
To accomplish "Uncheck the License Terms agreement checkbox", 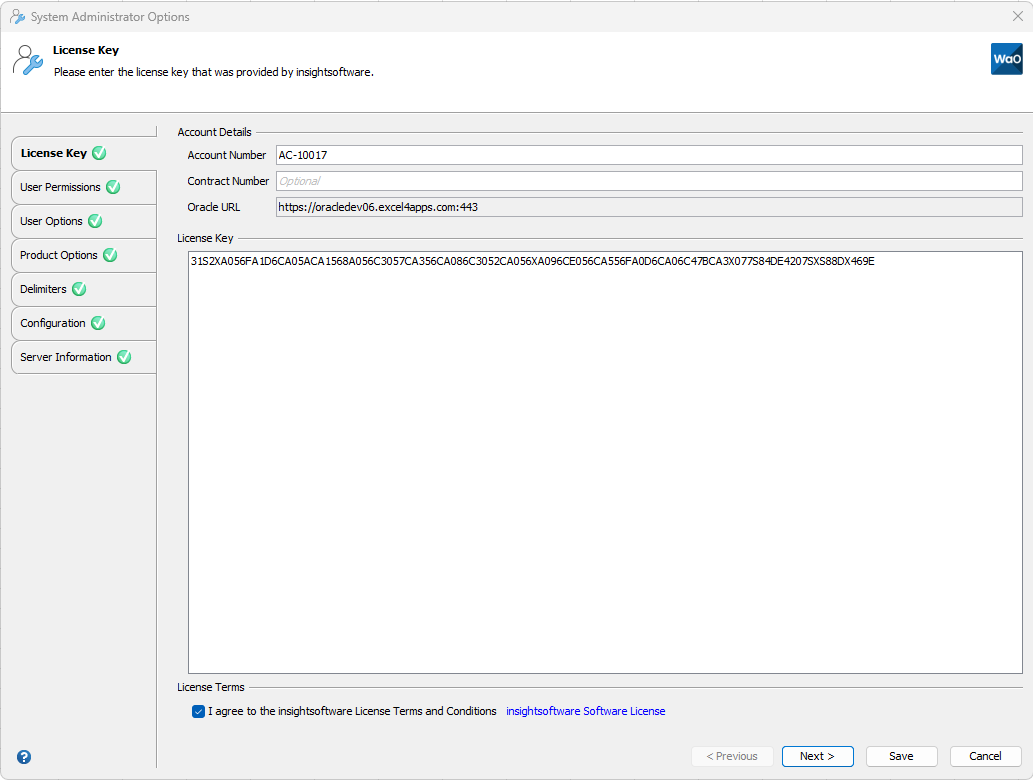I will coord(199,711).
